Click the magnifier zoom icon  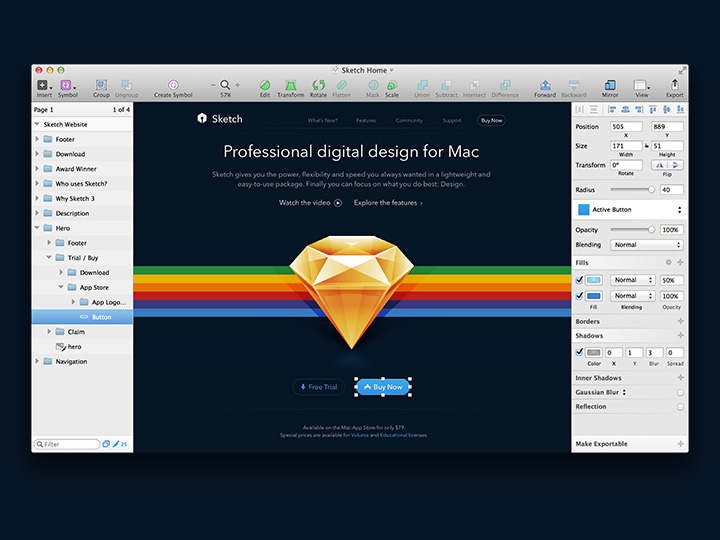pyautogui.click(x=225, y=85)
